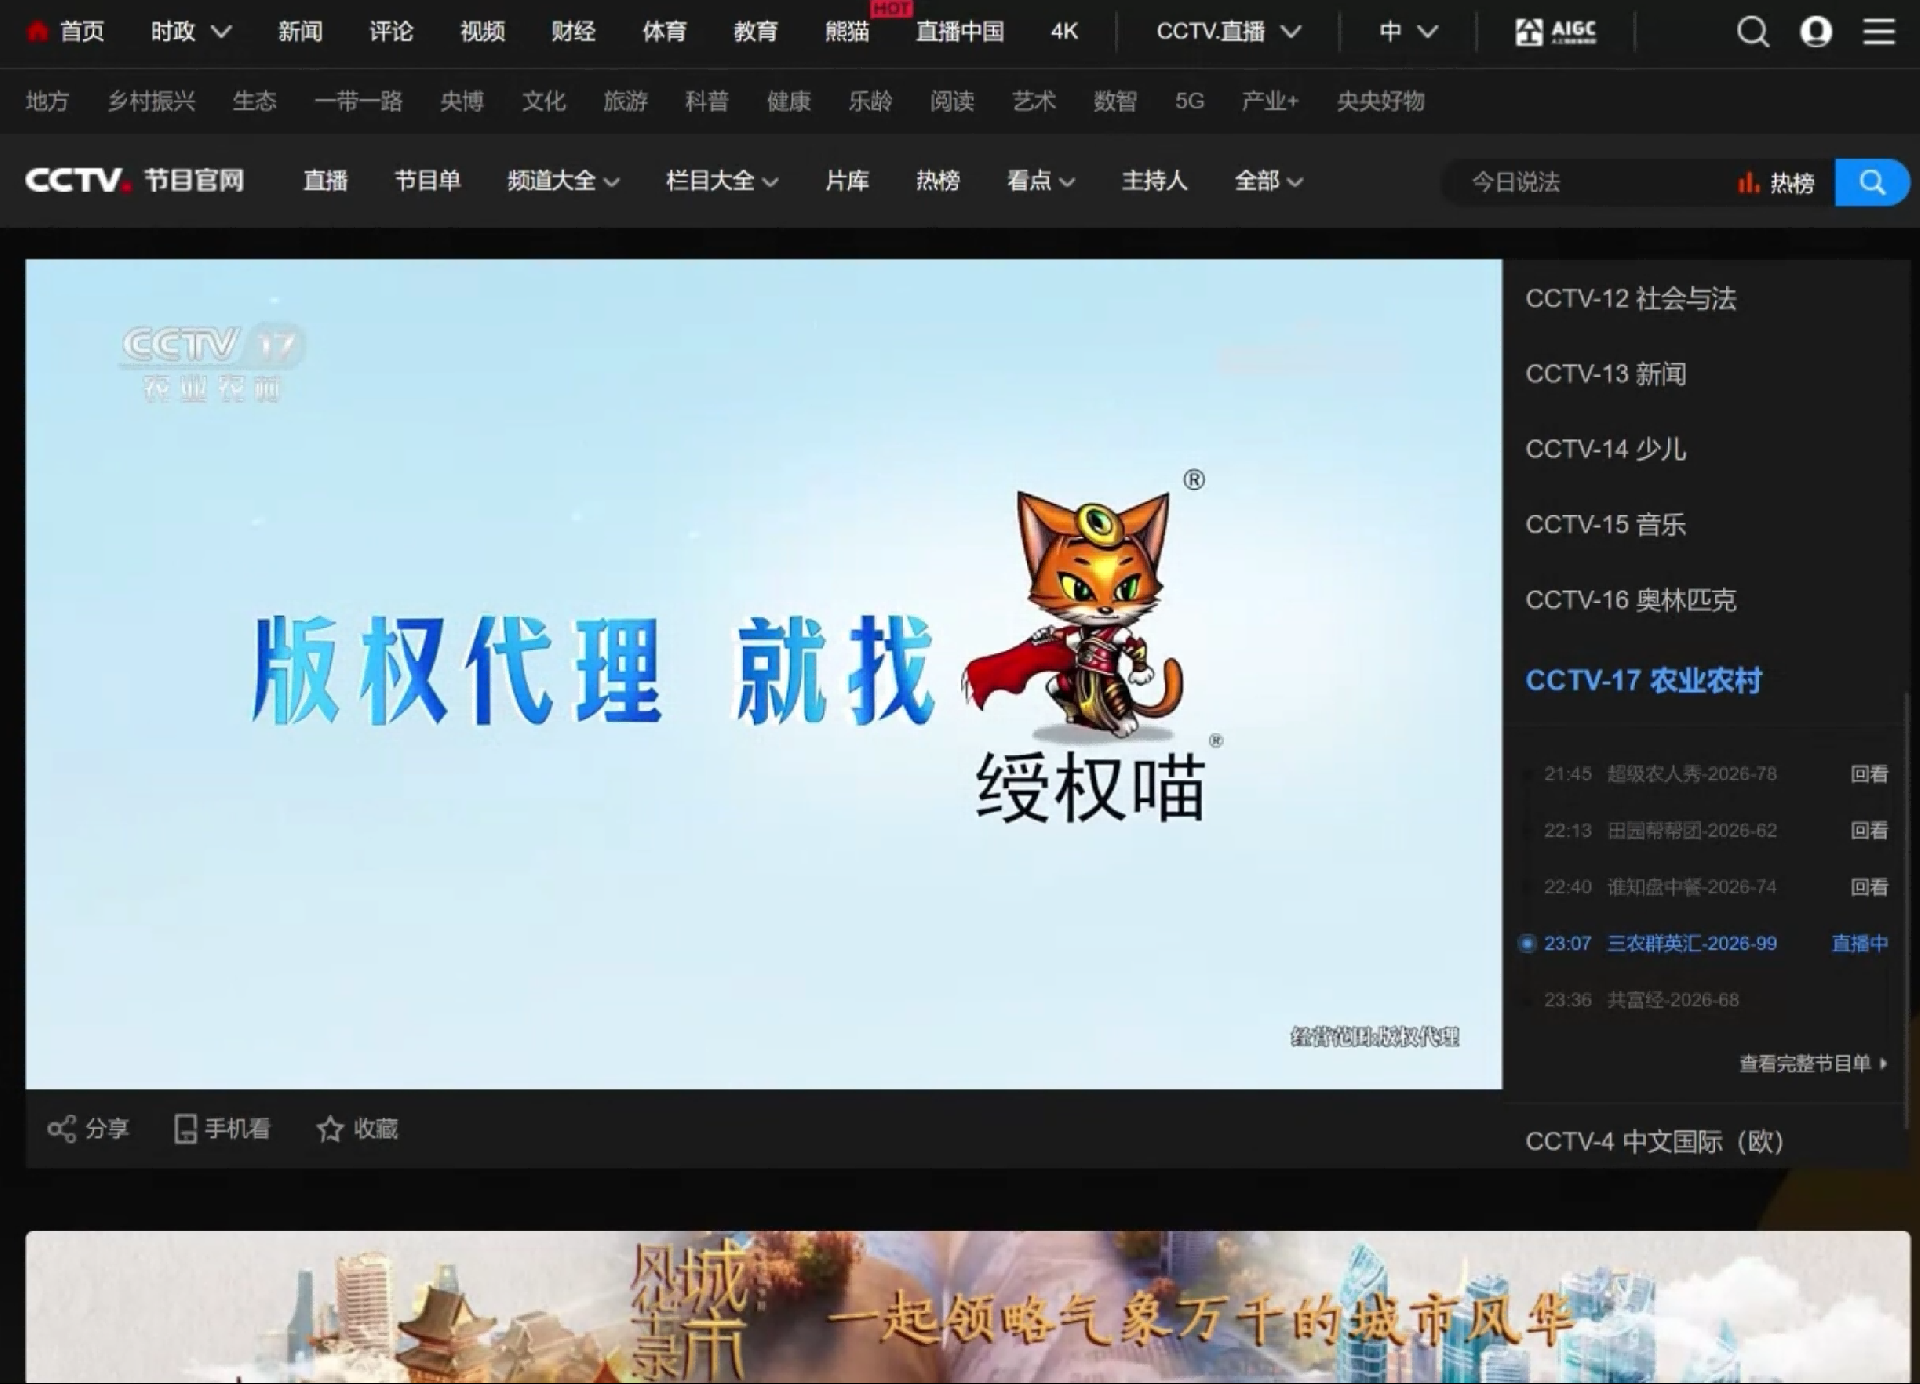Open the user profile icon
Image resolution: width=1920 pixels, height=1384 pixels.
tap(1816, 31)
